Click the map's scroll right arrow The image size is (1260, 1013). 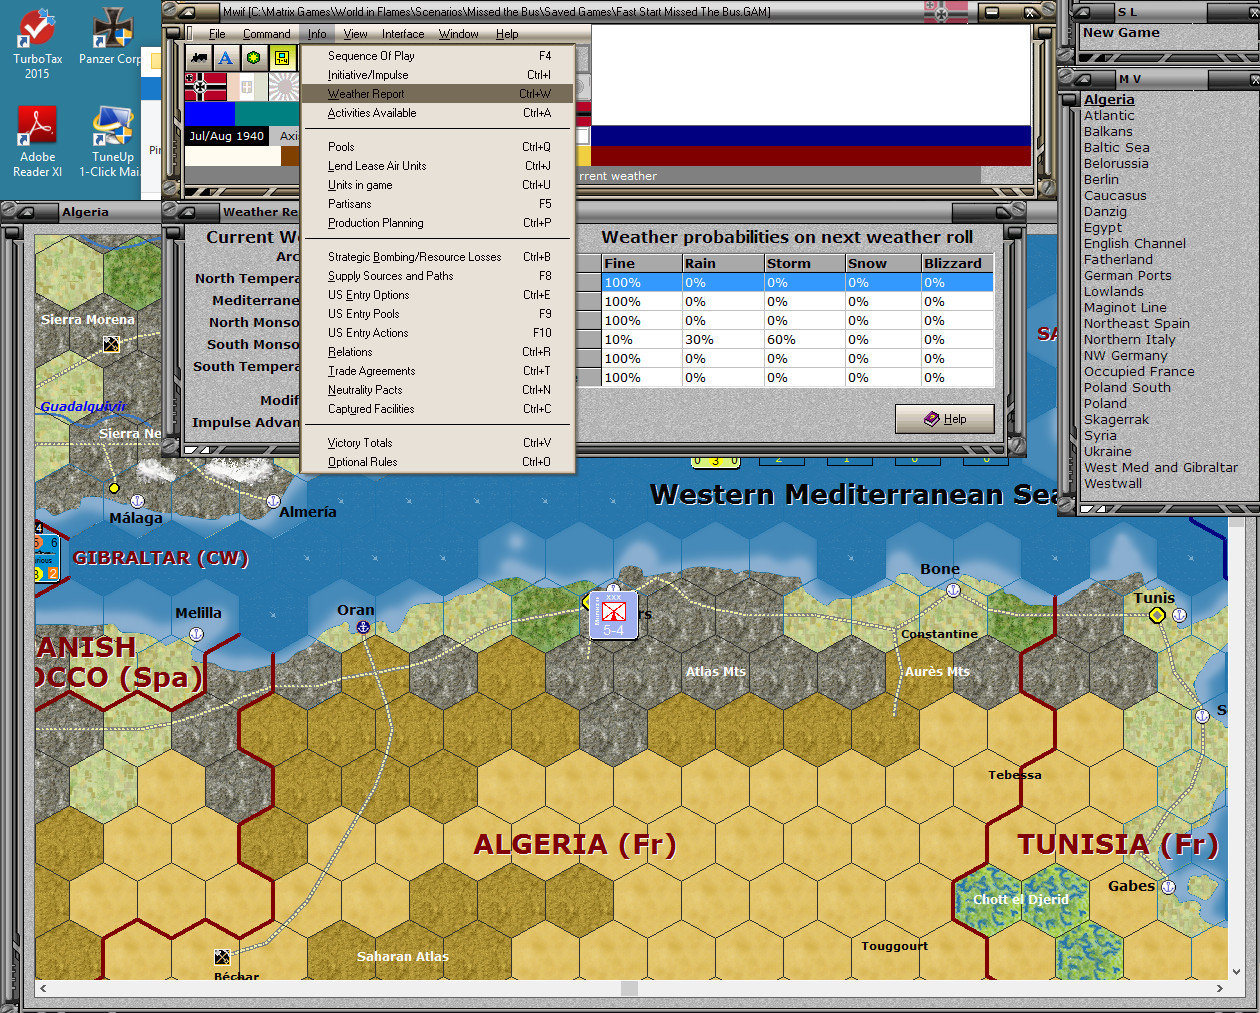[x=1219, y=988]
